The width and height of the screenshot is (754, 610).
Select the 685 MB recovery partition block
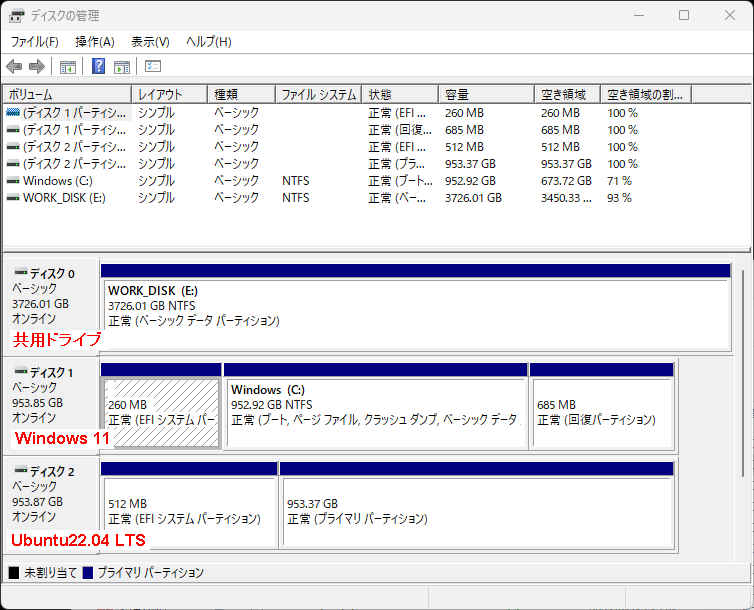click(x=602, y=410)
